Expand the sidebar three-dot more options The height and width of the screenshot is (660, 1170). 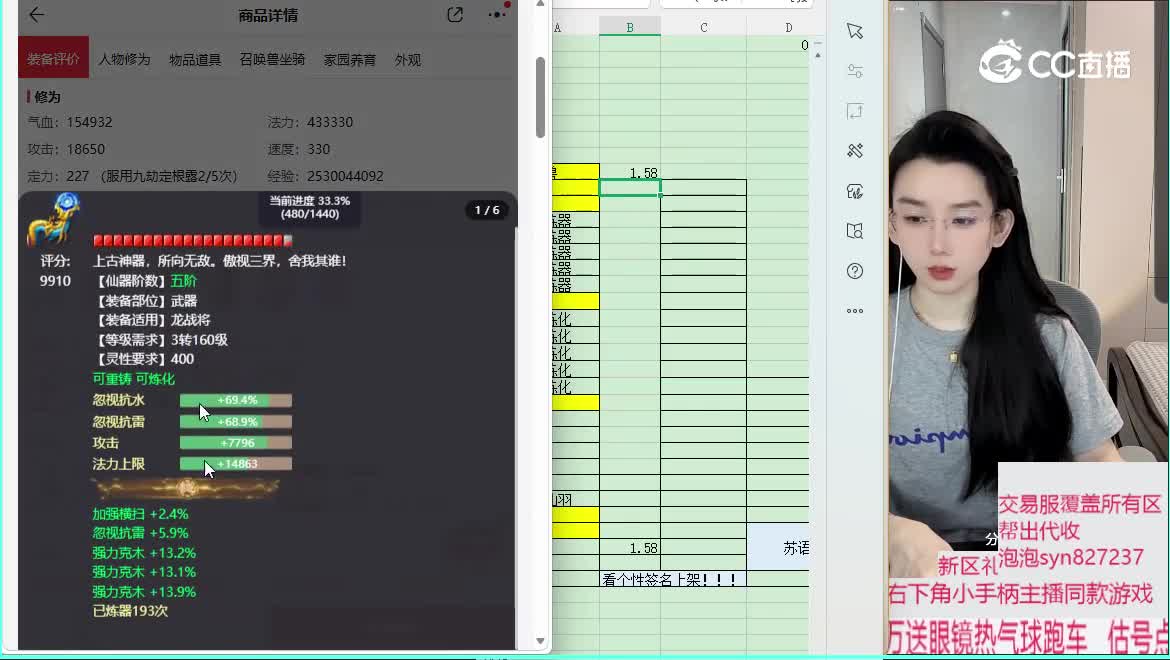click(x=854, y=311)
